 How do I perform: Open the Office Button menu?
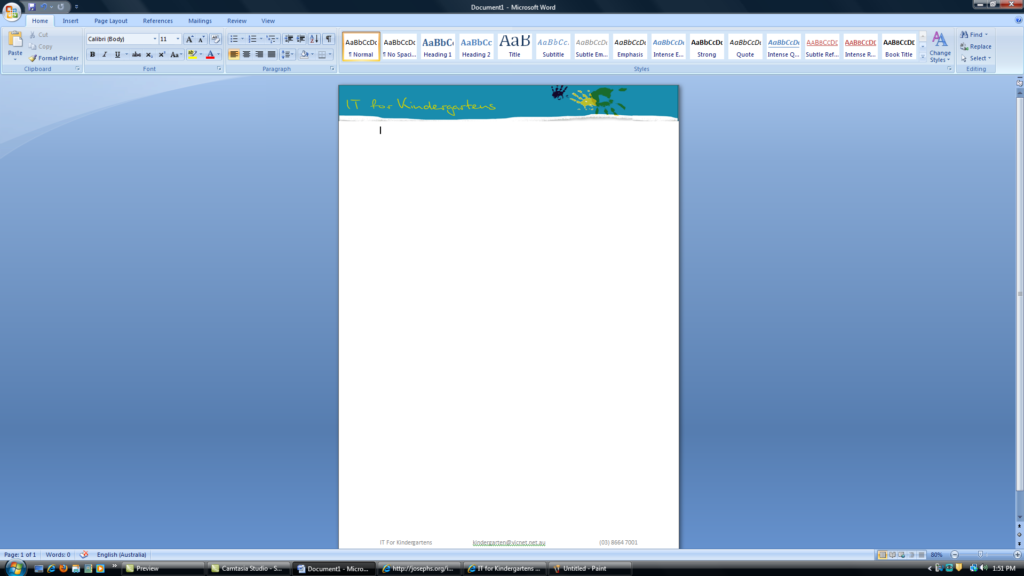tap(11, 10)
